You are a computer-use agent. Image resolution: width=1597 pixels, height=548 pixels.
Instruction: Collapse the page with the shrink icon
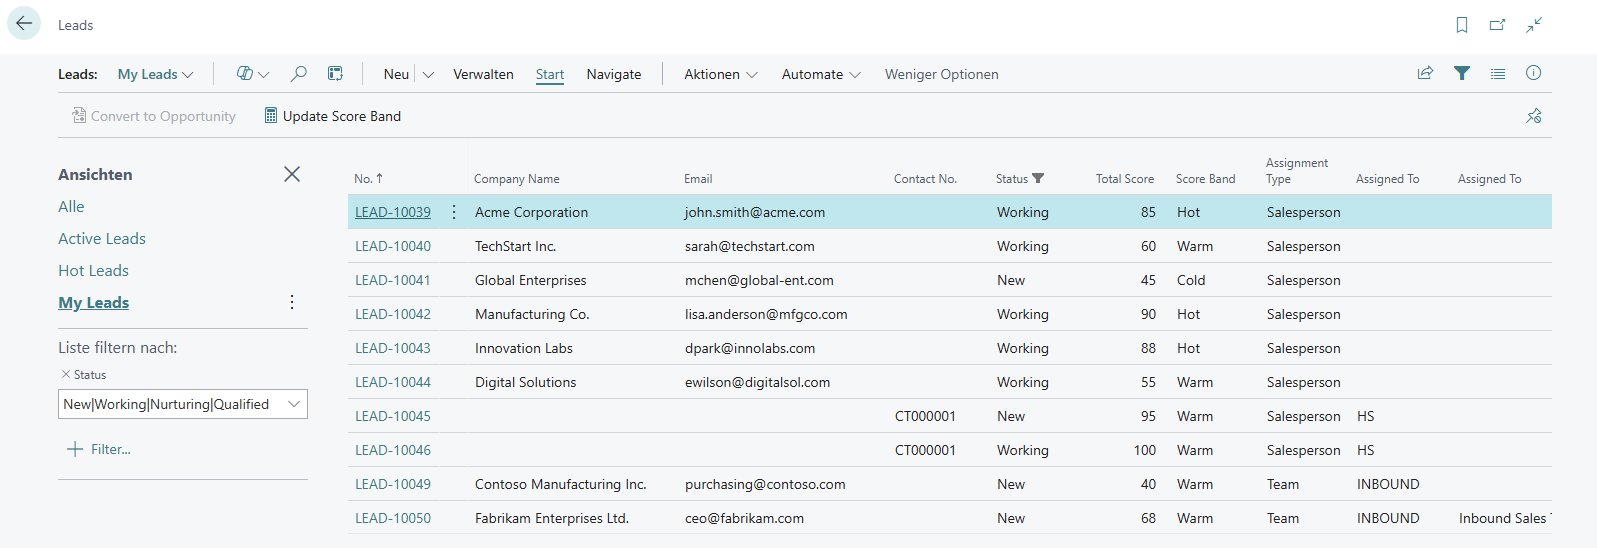(x=1534, y=25)
